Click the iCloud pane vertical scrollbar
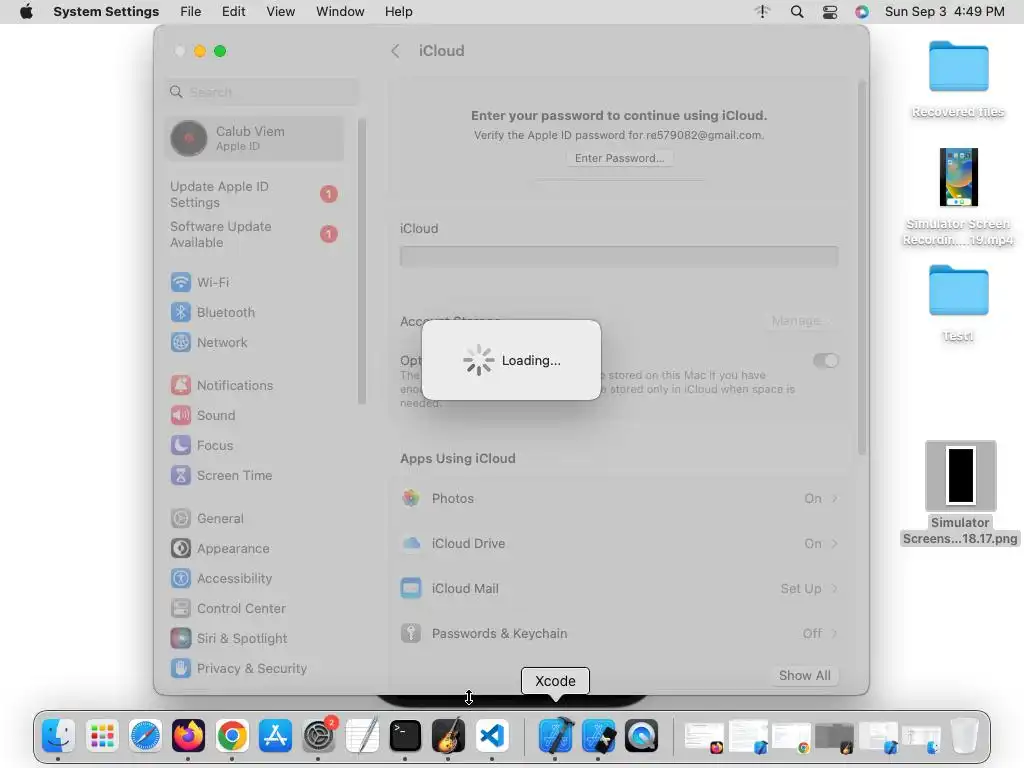 pos(862,268)
